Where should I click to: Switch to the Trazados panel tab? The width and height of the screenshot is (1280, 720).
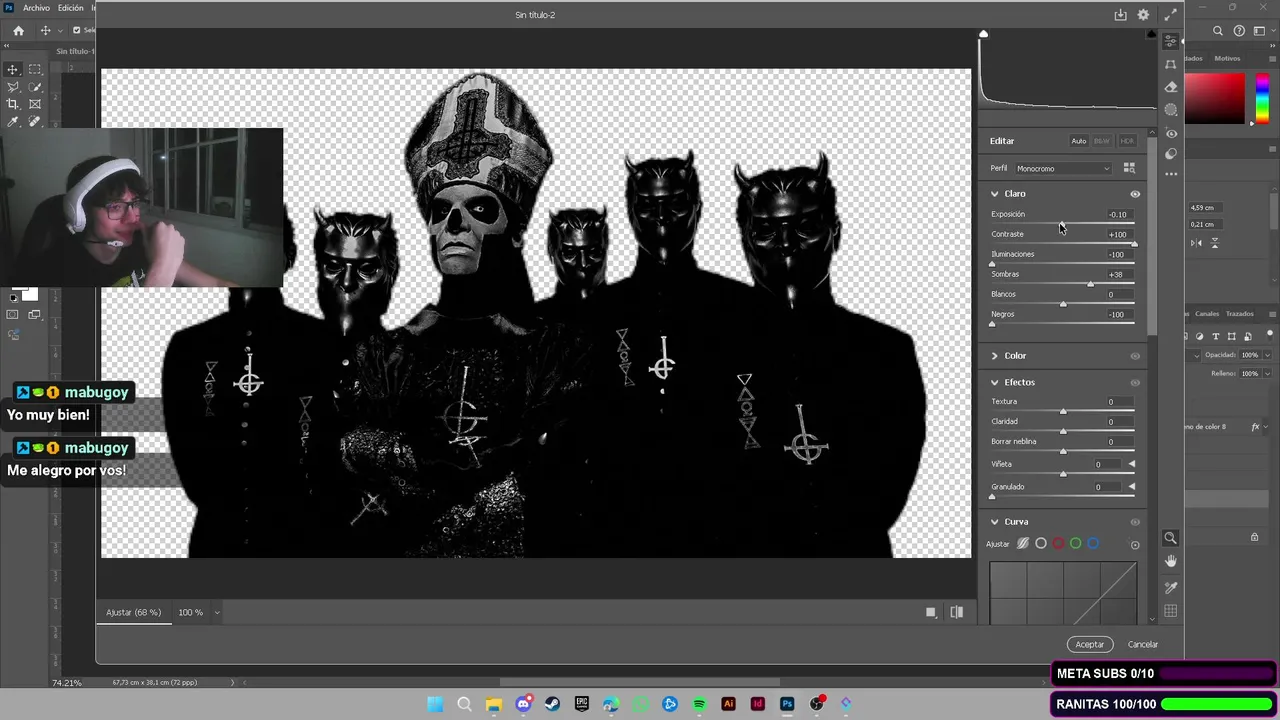tap(1240, 314)
